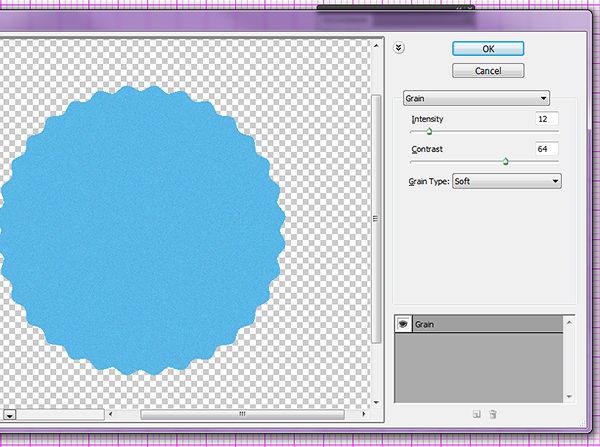Image resolution: width=600 pixels, height=447 pixels.
Task: Click the new effect layer icon
Action: click(476, 414)
